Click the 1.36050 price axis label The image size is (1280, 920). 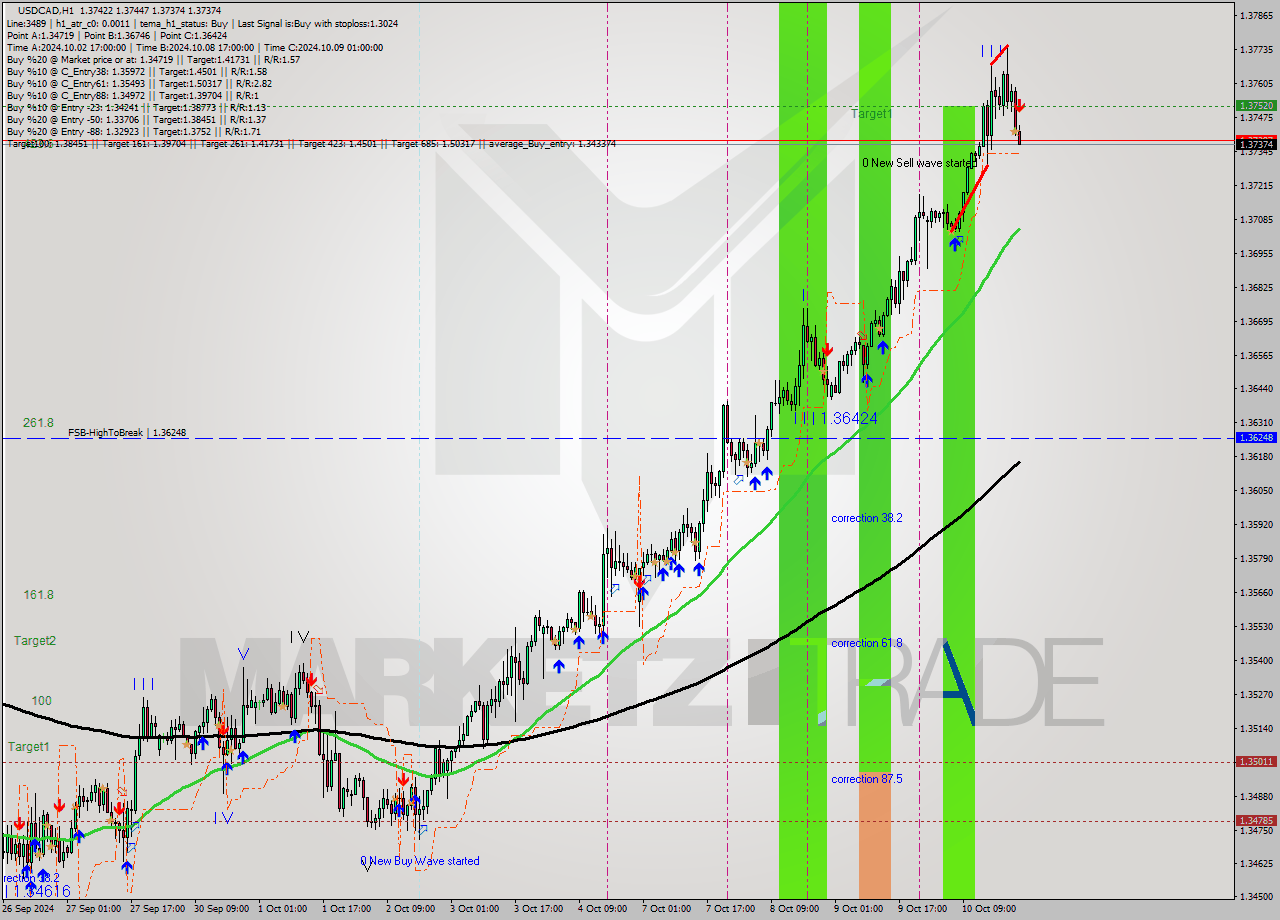[x=1256, y=490]
